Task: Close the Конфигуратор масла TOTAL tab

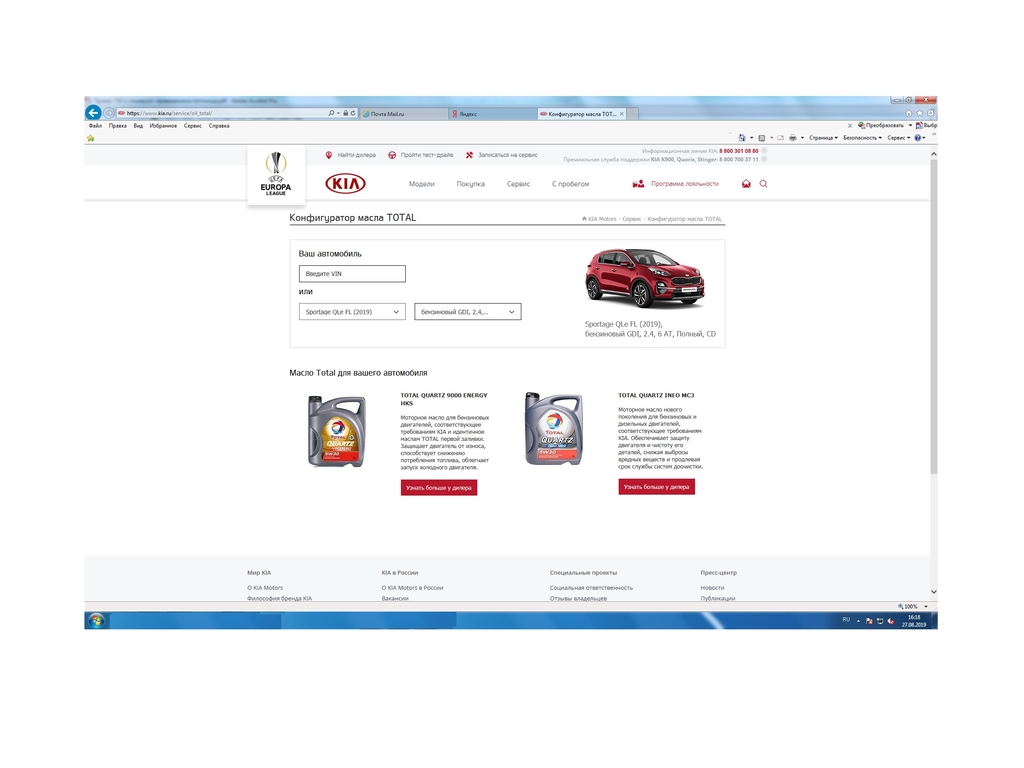Action: 622,114
